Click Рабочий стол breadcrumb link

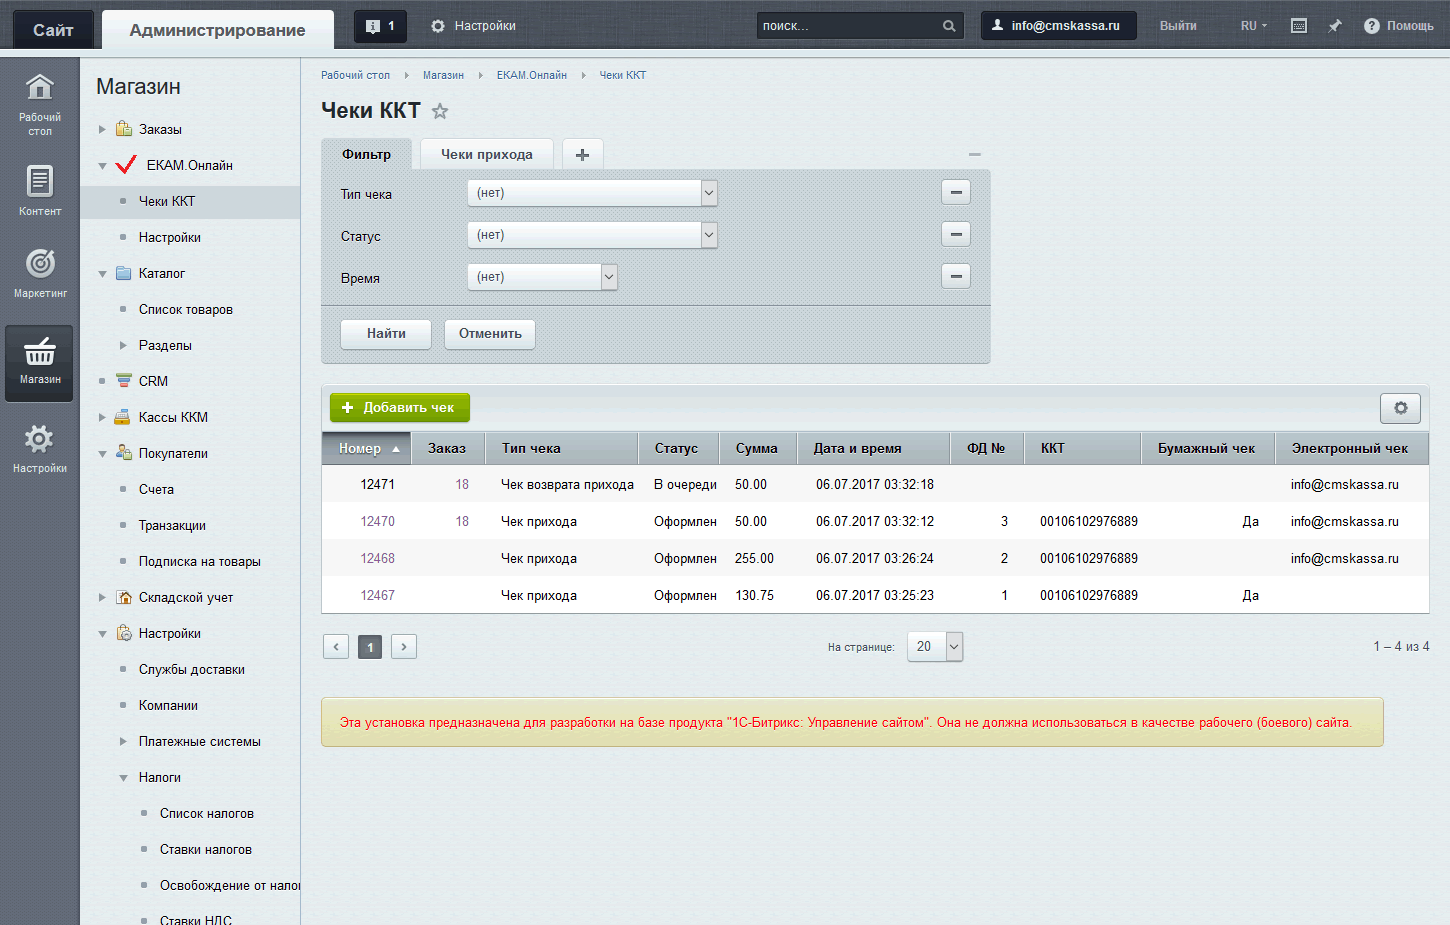tap(355, 75)
